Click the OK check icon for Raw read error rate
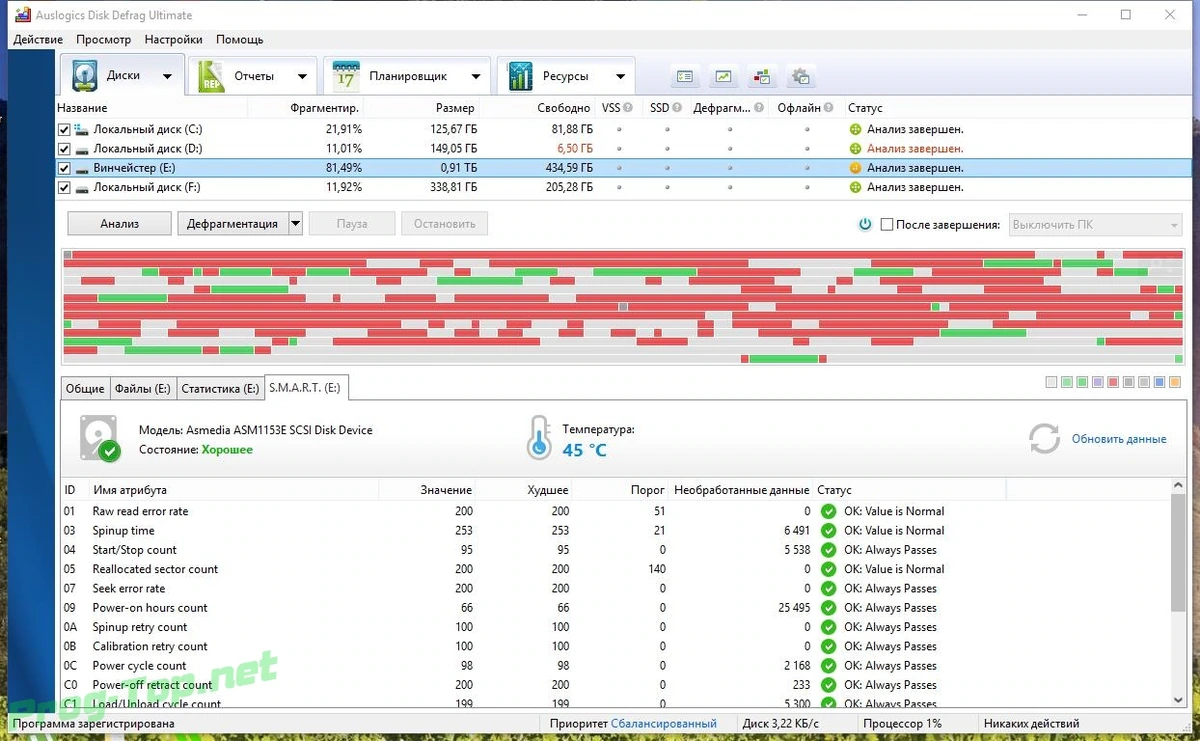1200x741 pixels. 828,511
